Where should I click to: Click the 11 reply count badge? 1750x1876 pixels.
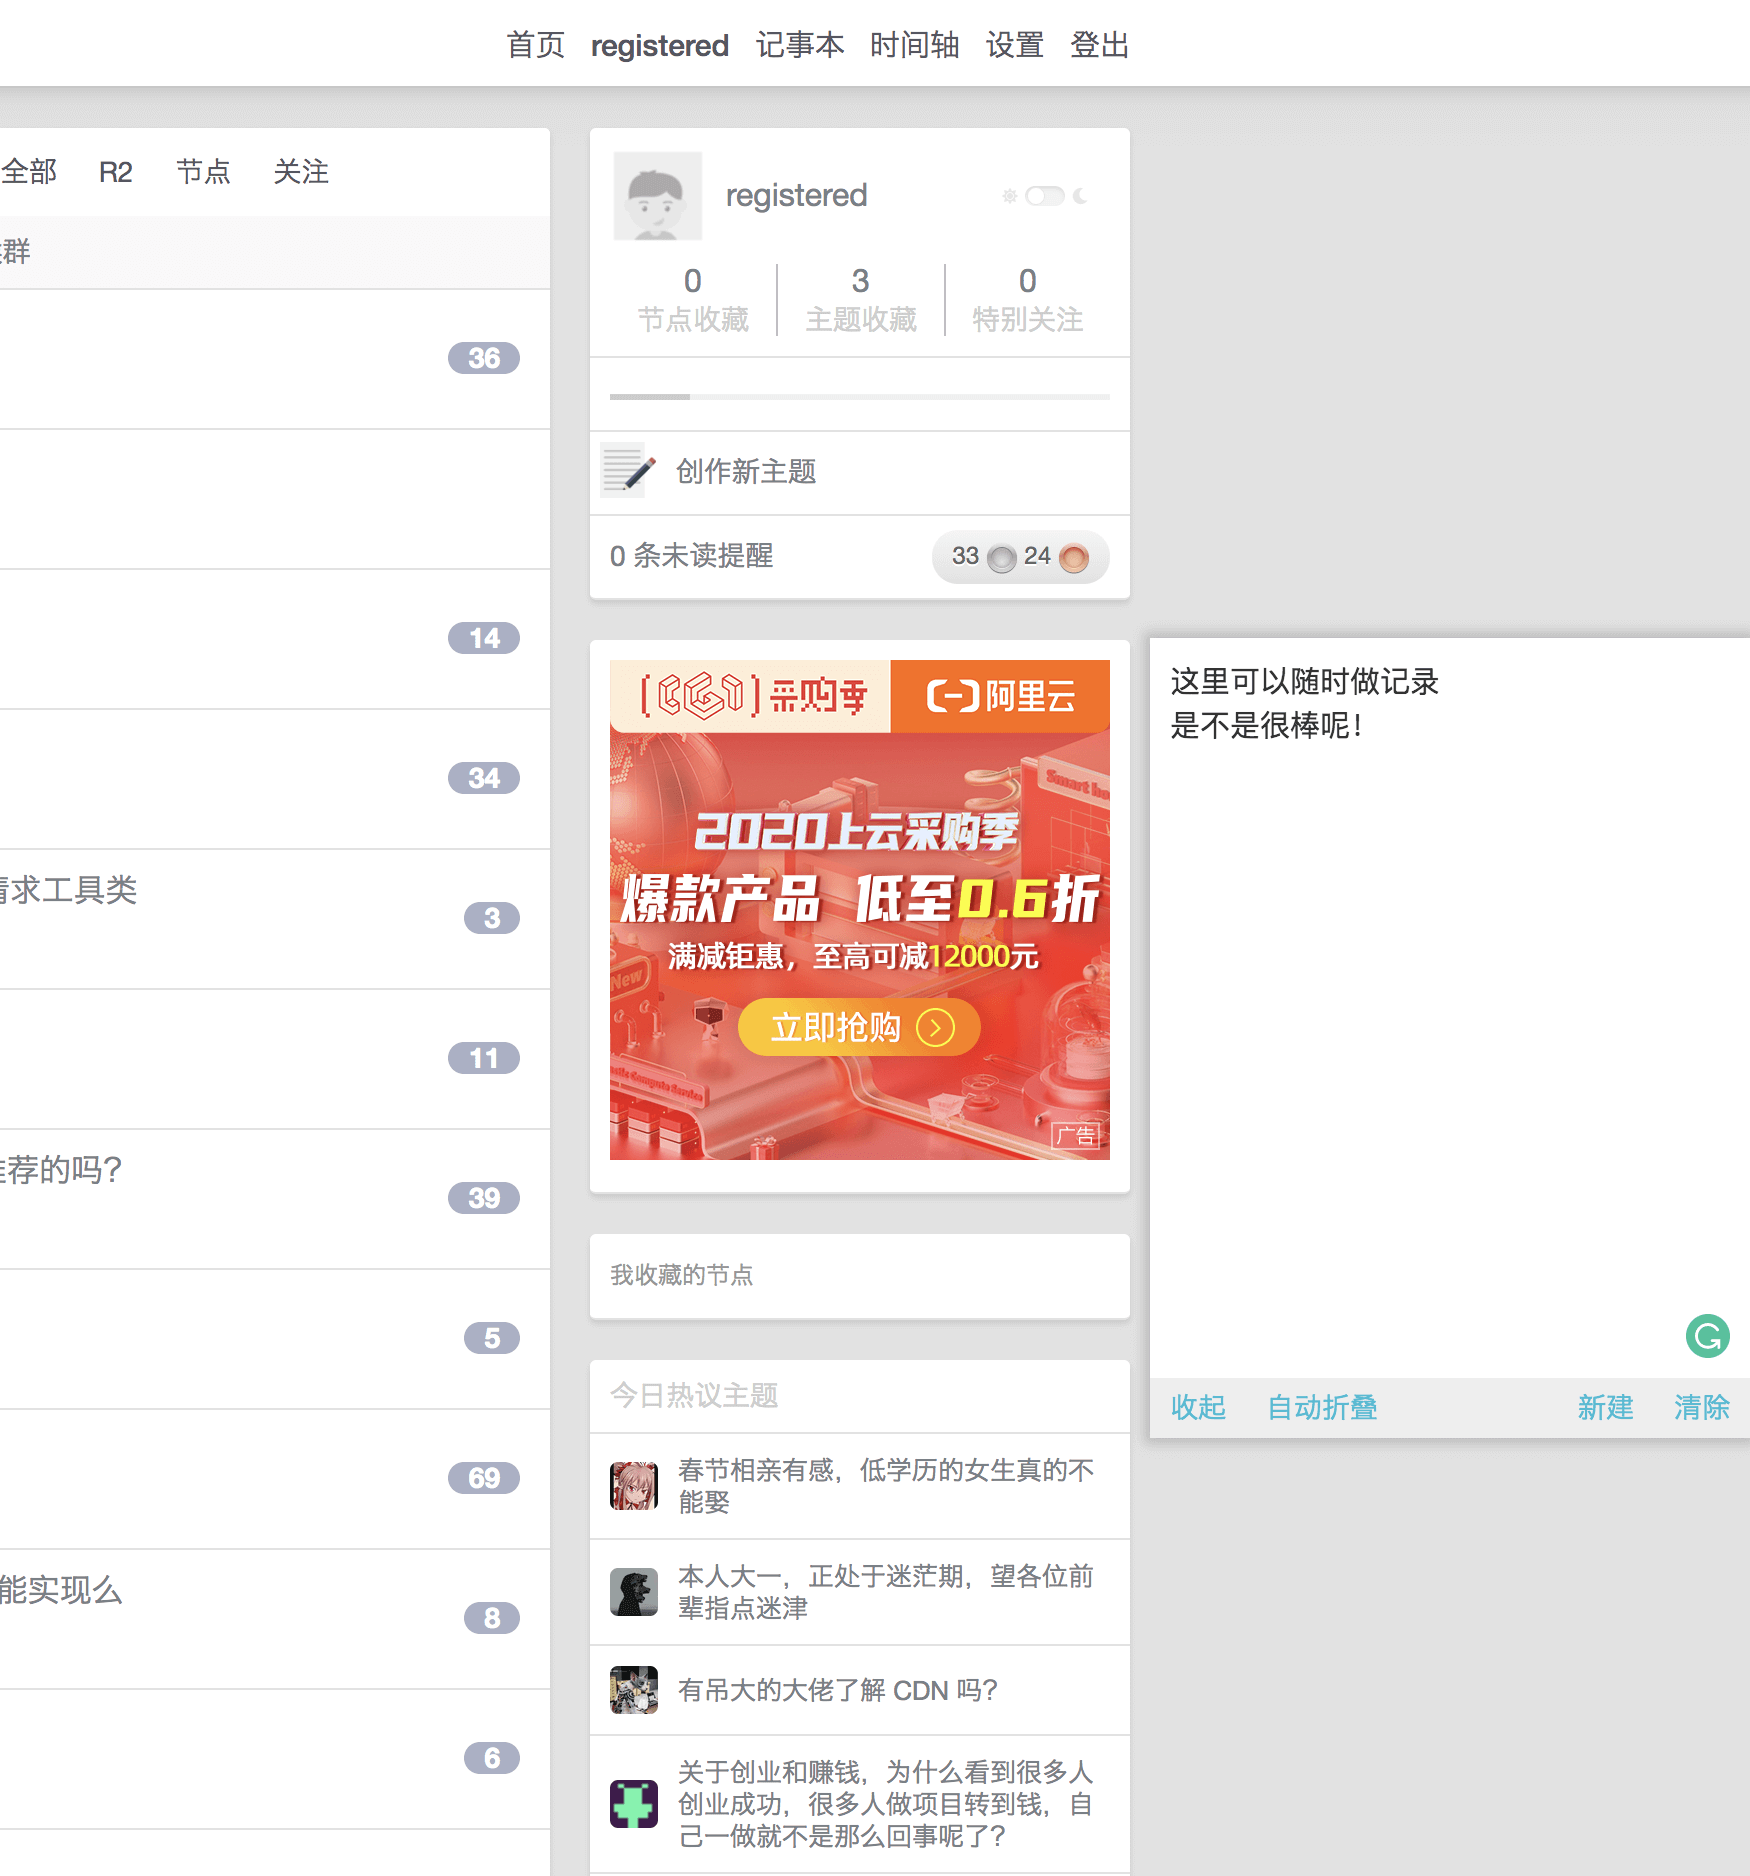[x=484, y=1058]
